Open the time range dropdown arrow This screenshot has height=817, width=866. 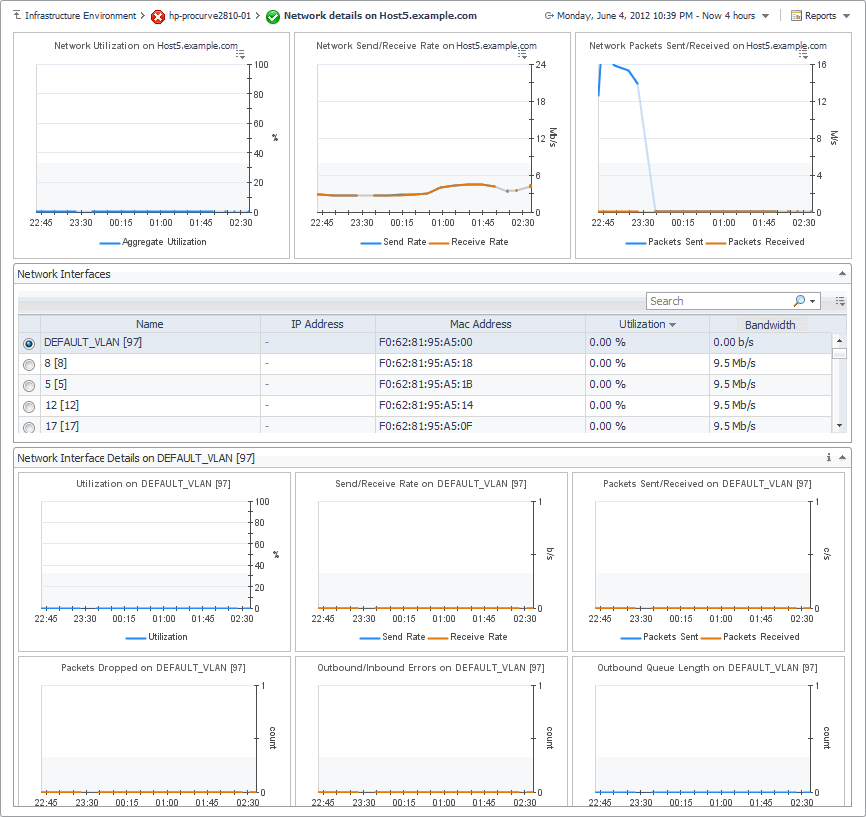coord(765,16)
